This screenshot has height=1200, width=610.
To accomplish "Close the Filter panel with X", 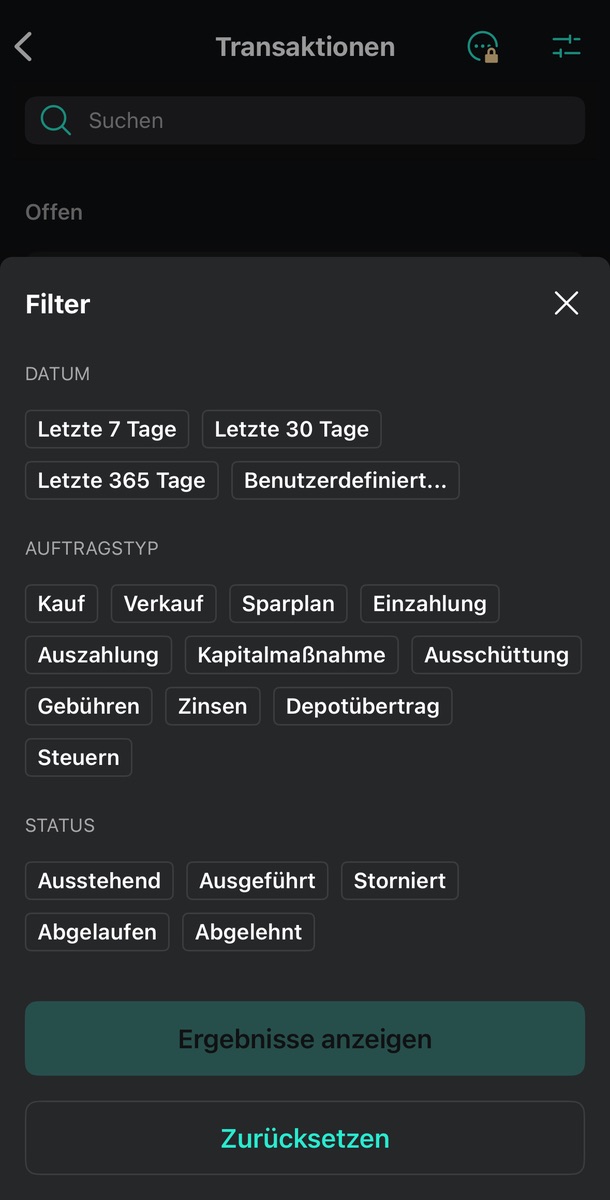I will coord(566,304).
